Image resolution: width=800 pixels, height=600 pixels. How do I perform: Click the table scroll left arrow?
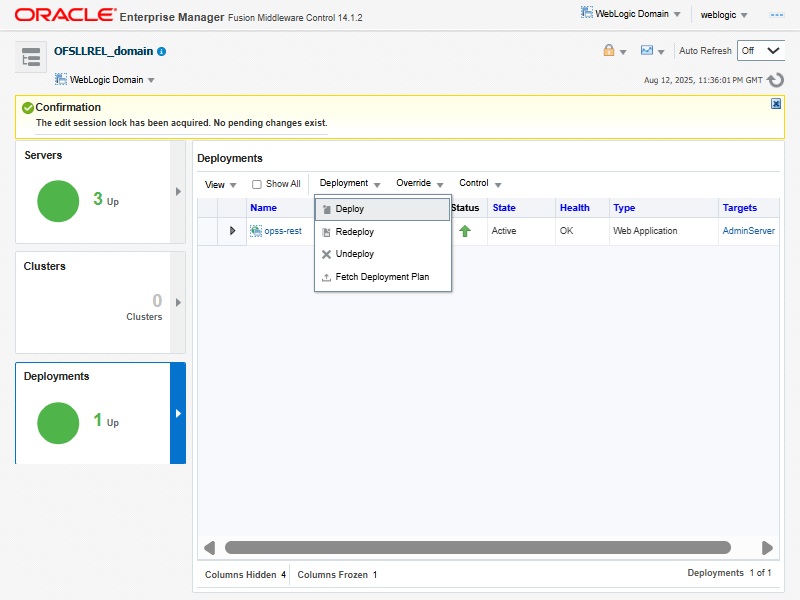pos(209,548)
